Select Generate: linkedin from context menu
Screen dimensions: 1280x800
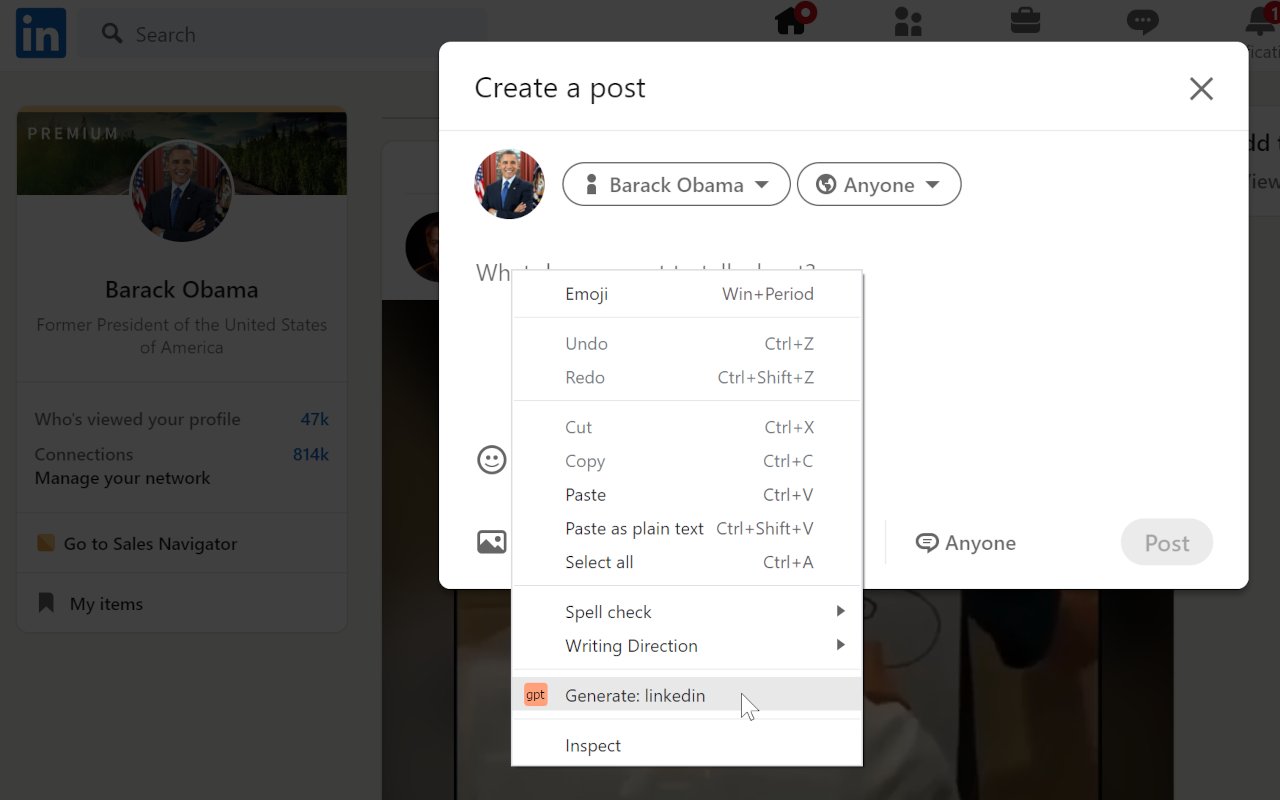pyautogui.click(x=635, y=696)
